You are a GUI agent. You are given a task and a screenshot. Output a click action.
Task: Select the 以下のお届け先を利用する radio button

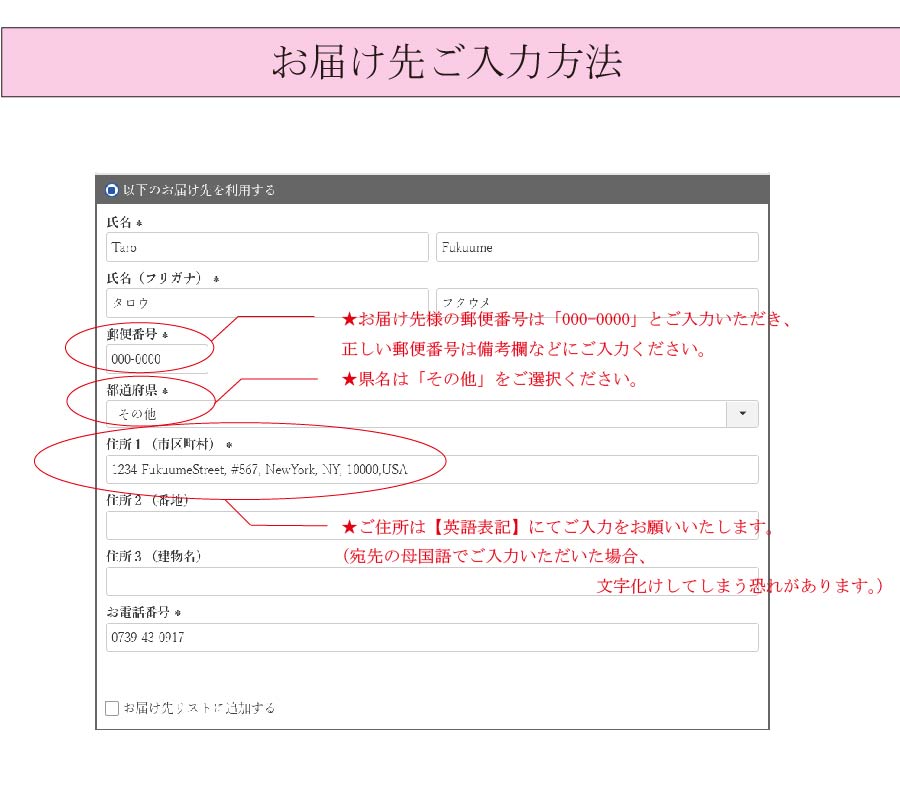click(112, 190)
